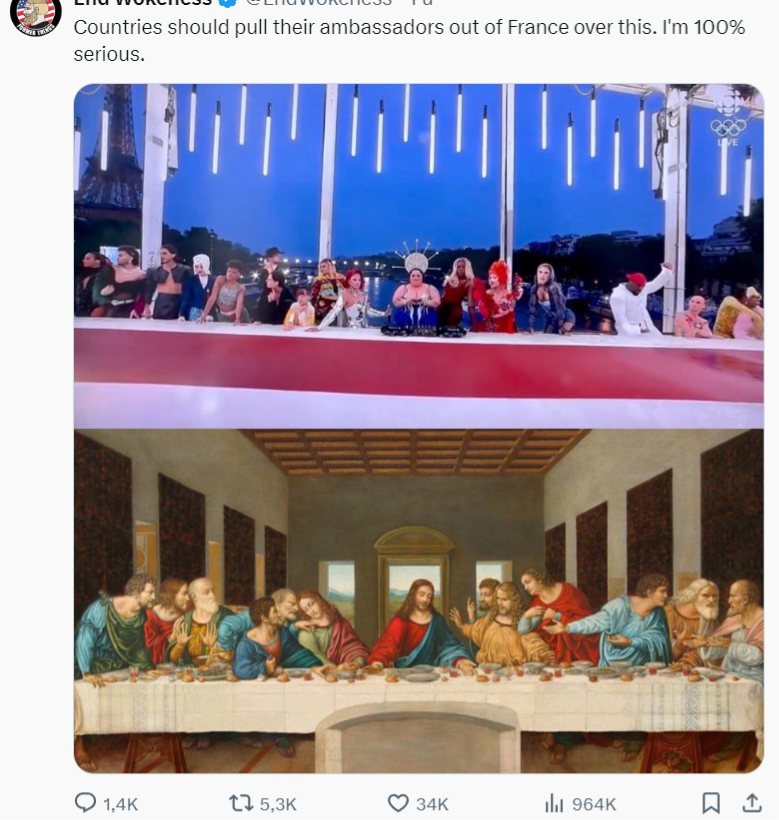Like the tweet with the heart icon
779x820 pixels.
[398, 803]
